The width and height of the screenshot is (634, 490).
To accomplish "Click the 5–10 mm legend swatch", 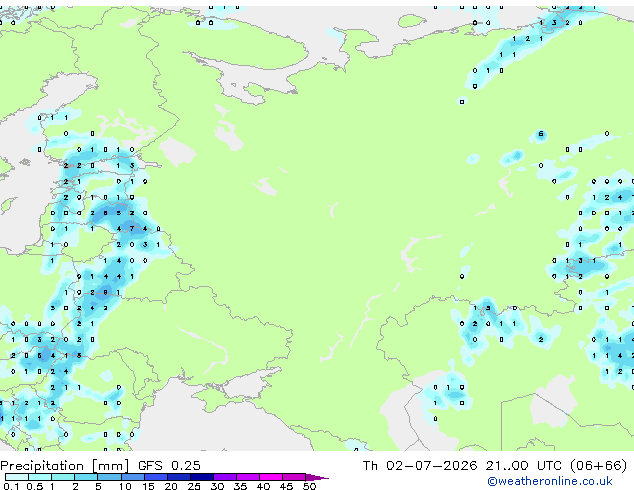I will [x=110, y=477].
